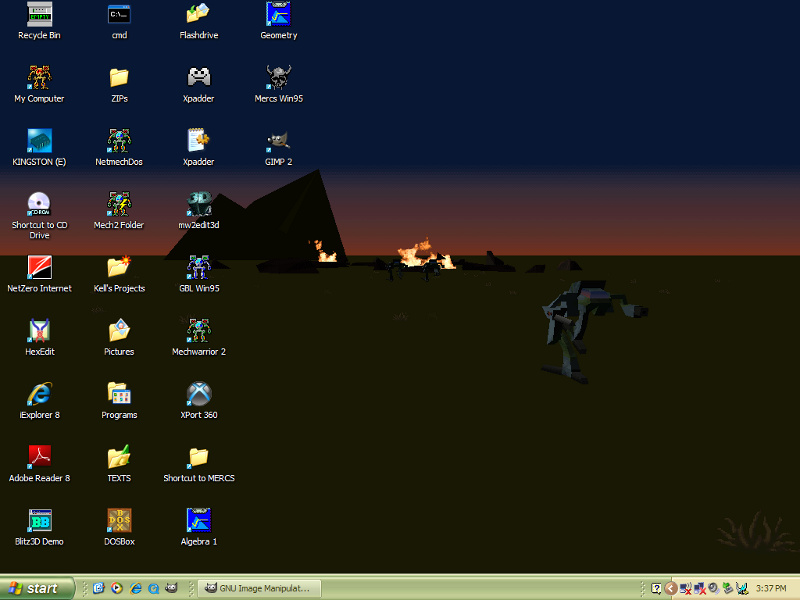Click the GIMP 2 desktop shortcut
This screenshot has height=600, width=800.
279,141
